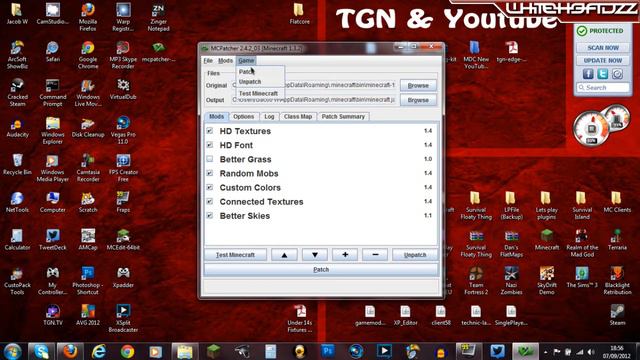This screenshot has width=640, height=360.
Task: Toggle Better Skies mod checkbox
Action: (210, 216)
